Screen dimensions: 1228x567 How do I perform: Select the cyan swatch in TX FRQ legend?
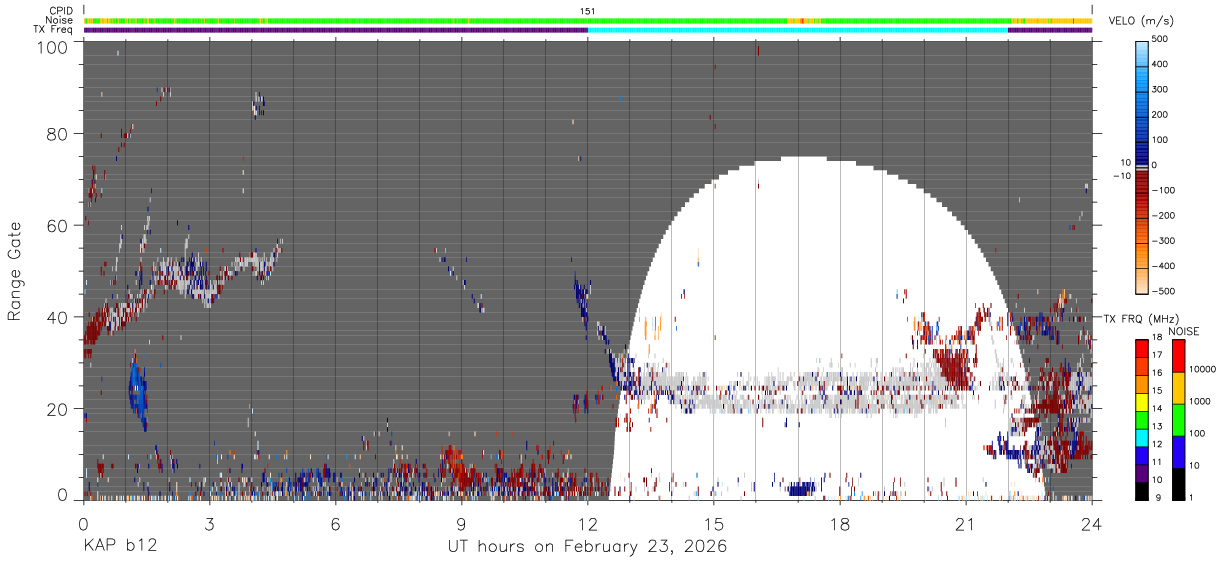(x=1141, y=437)
